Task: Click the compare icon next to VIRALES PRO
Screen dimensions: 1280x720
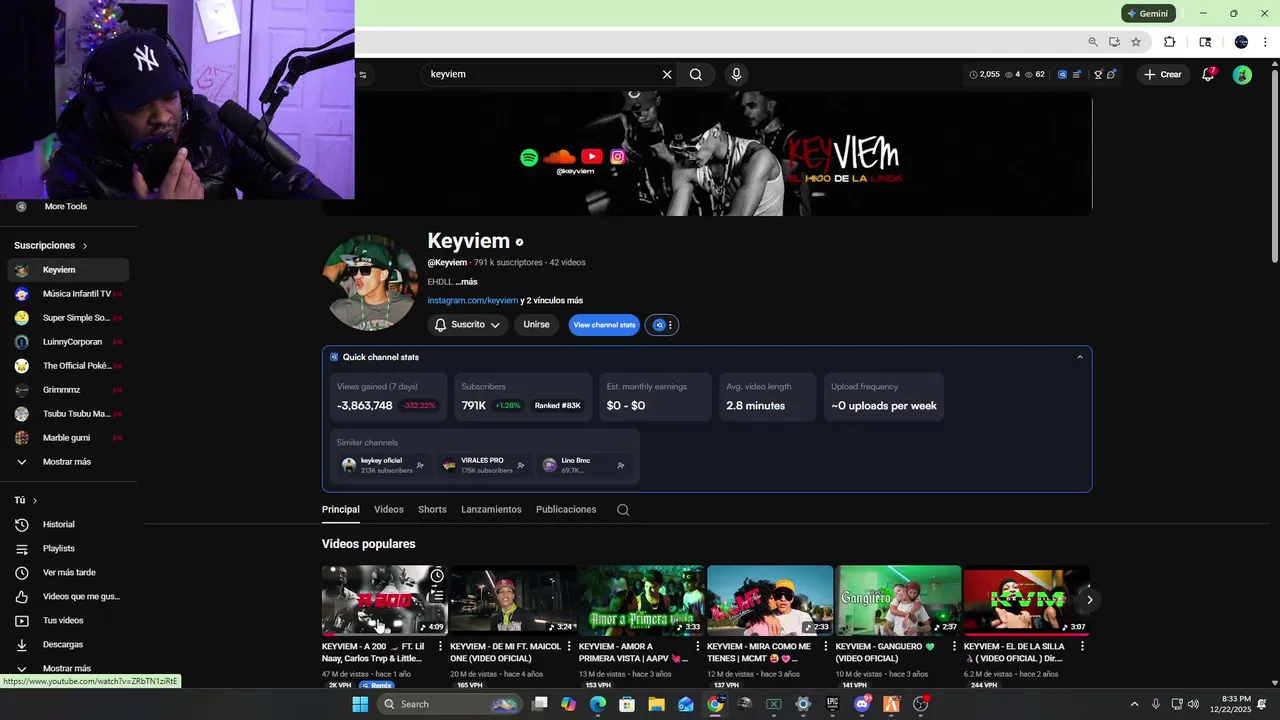Action: [521, 465]
